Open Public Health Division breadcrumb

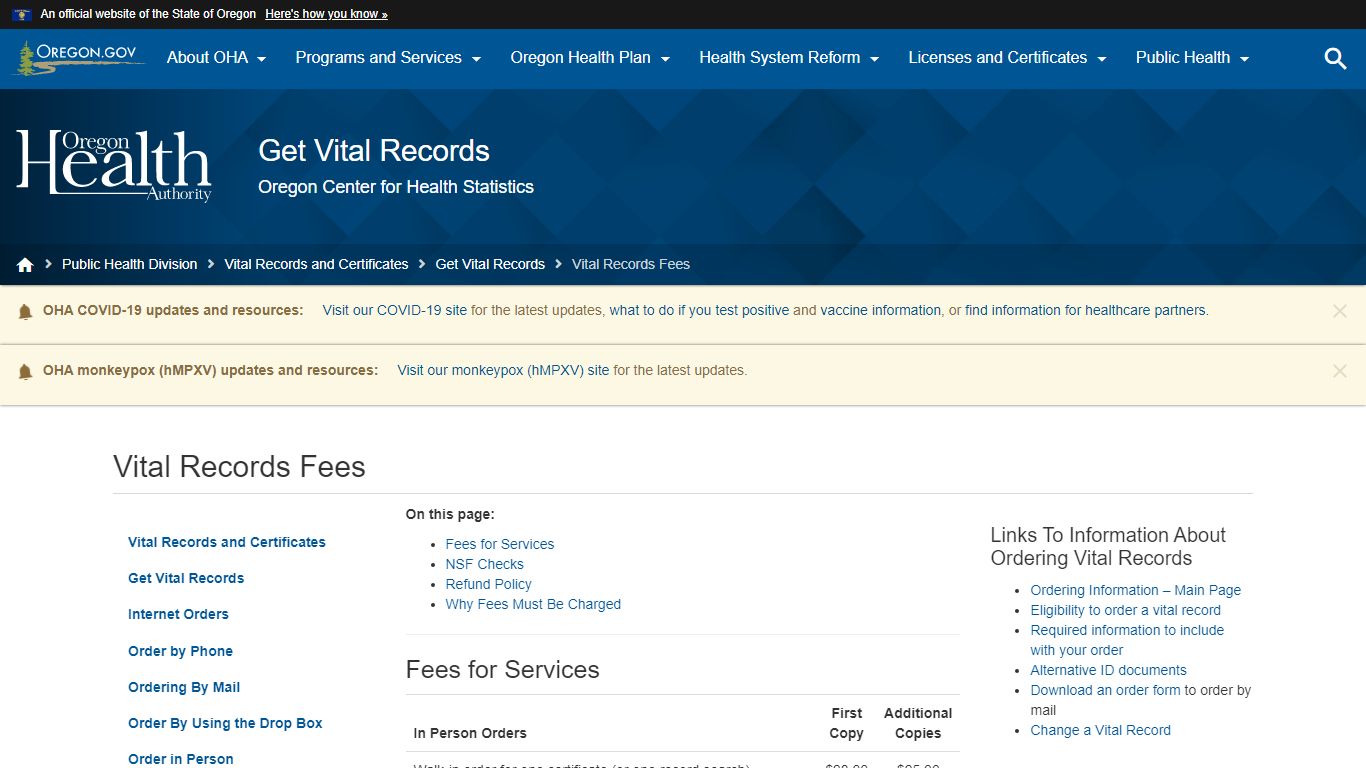[130, 264]
